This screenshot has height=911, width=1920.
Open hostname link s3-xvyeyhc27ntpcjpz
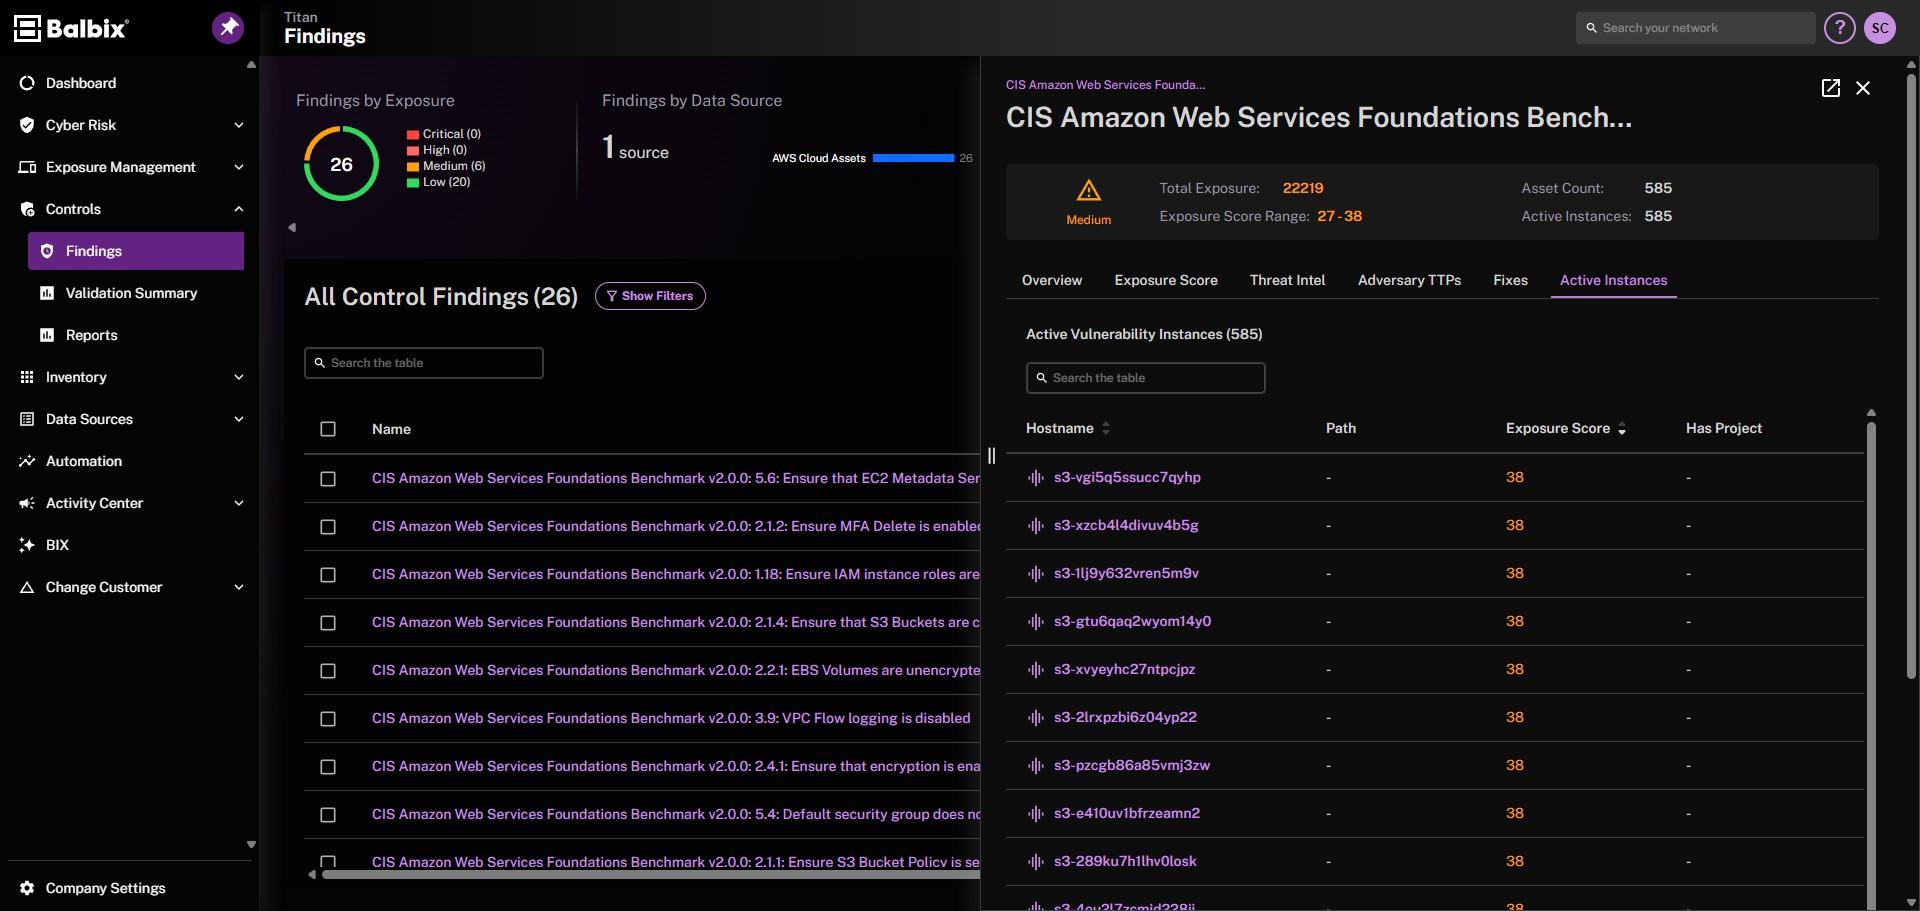click(1124, 669)
